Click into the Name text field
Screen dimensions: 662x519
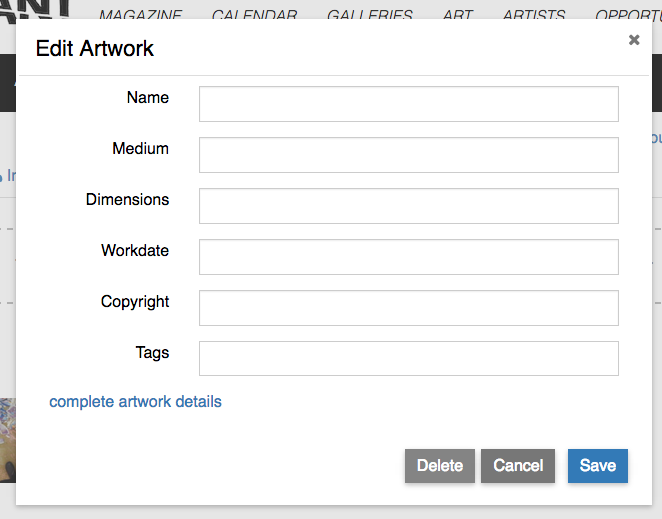pos(408,104)
